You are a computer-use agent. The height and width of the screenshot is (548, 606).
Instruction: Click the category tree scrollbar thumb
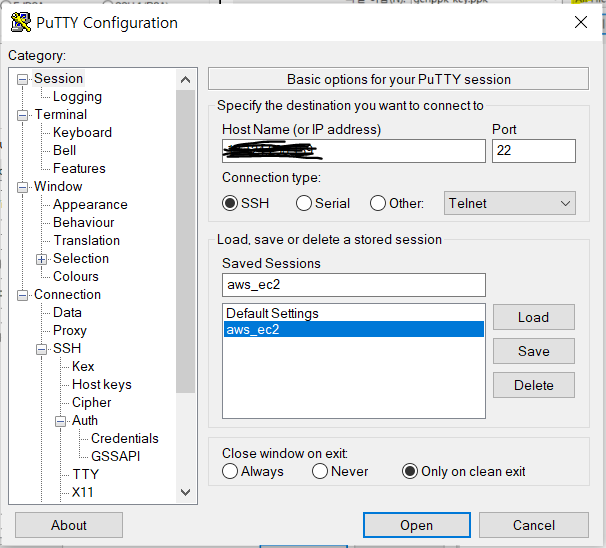click(x=186, y=242)
